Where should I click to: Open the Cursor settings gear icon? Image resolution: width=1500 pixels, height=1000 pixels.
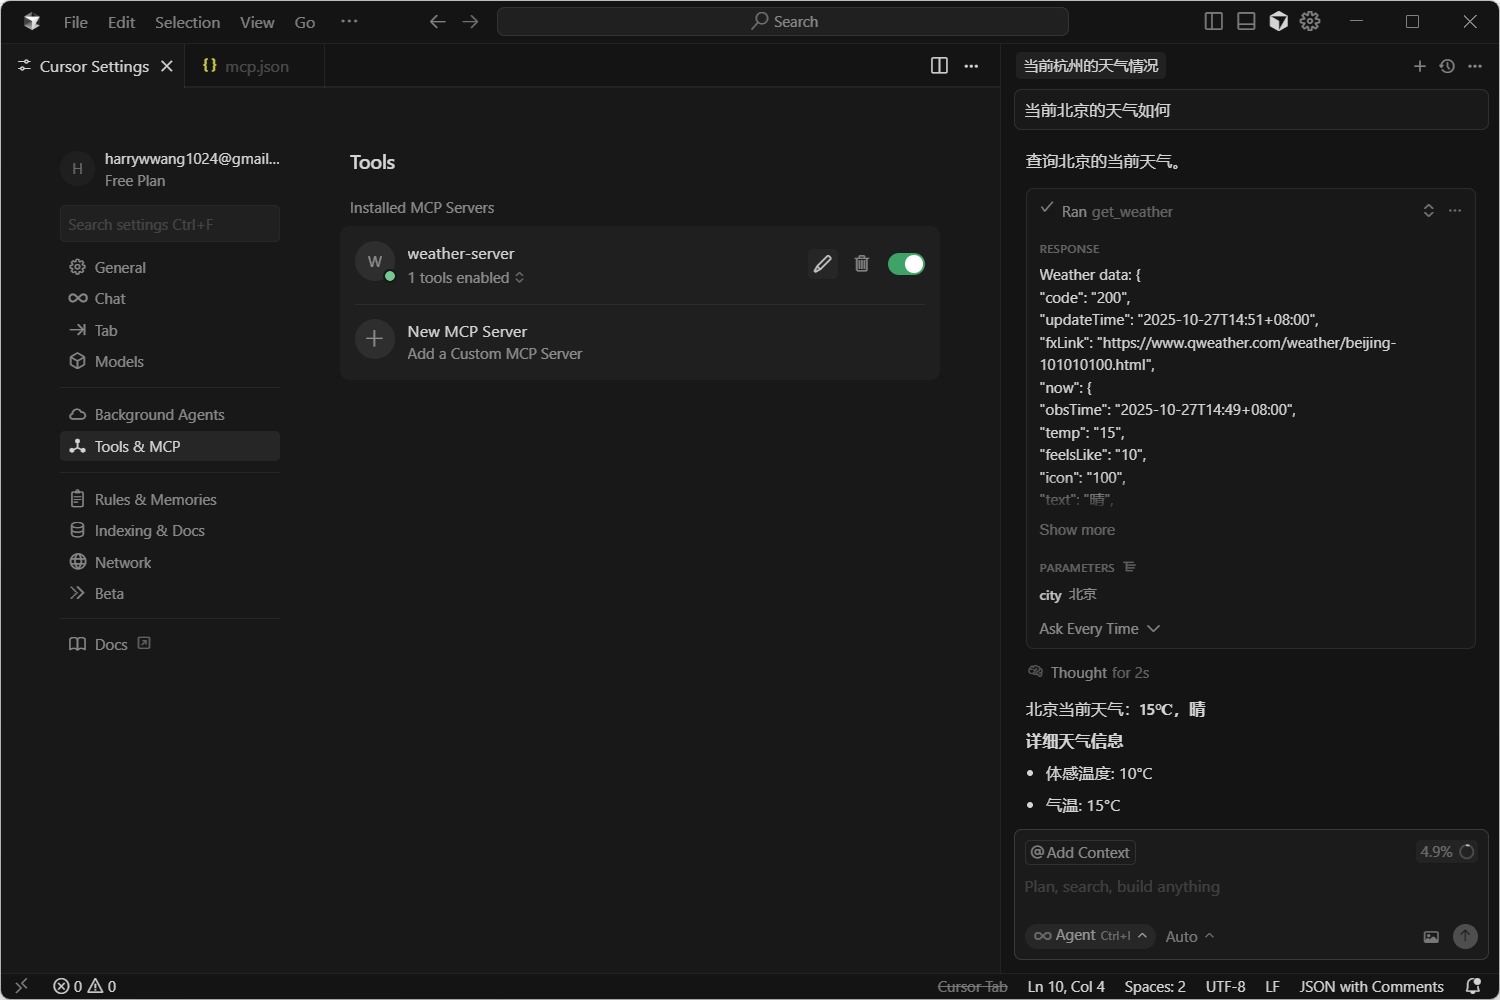pyautogui.click(x=1310, y=21)
